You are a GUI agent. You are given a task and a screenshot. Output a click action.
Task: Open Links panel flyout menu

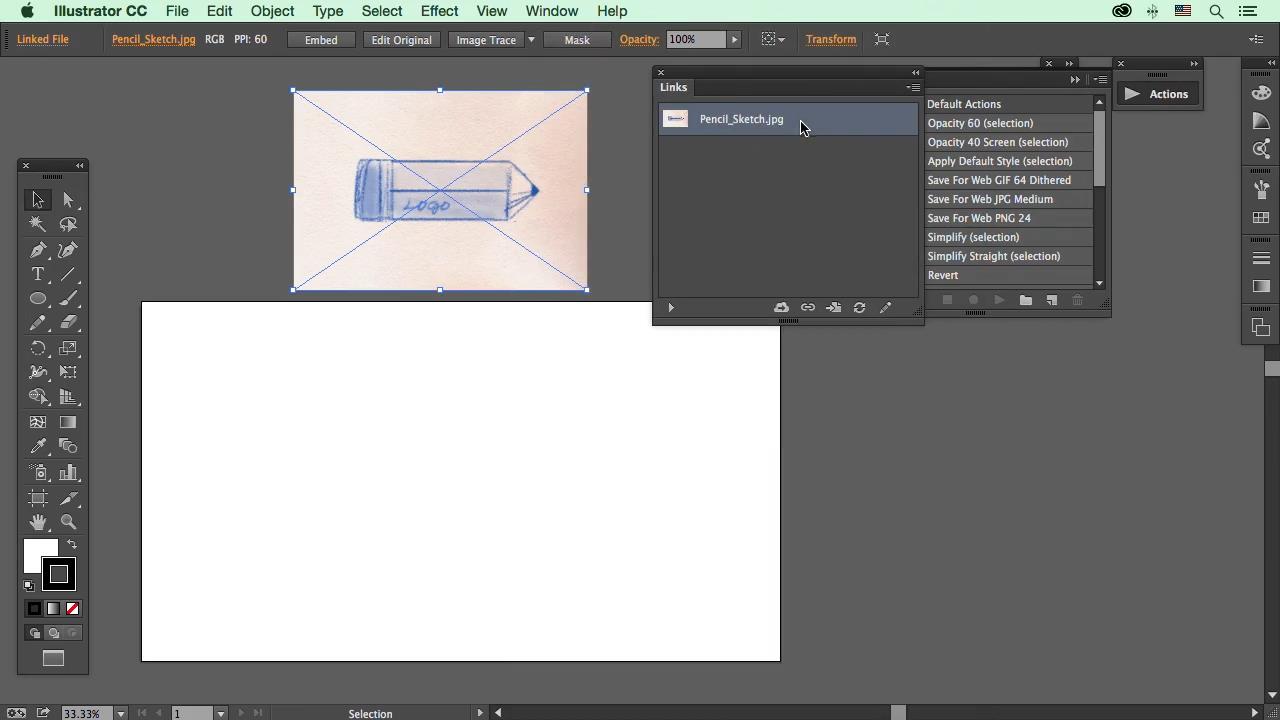tap(912, 87)
